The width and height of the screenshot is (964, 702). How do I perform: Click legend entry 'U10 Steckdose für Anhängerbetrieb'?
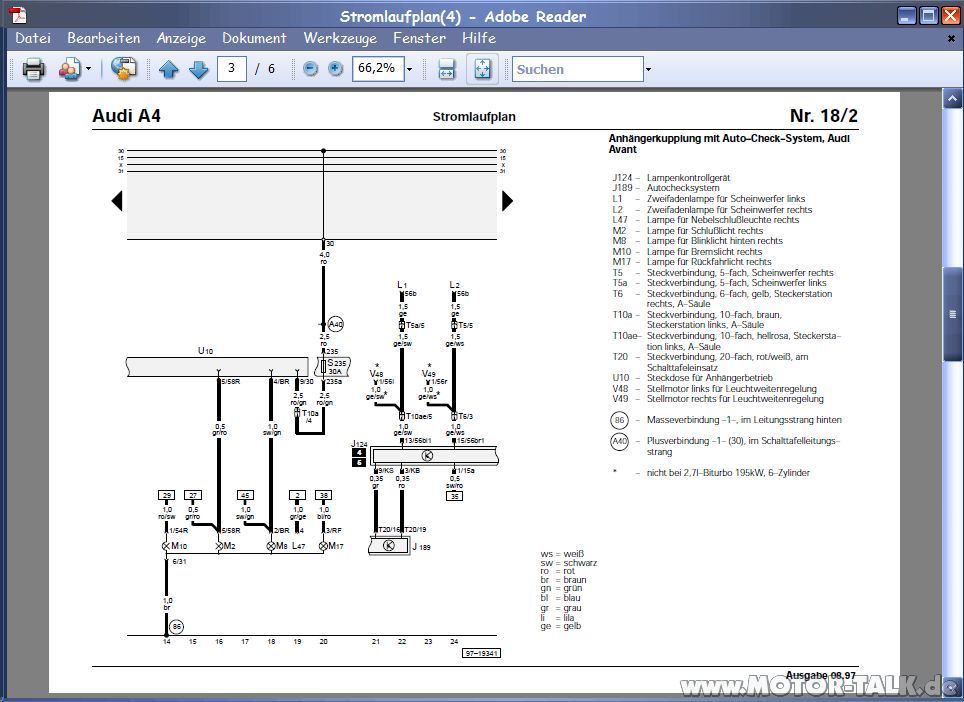pyautogui.click(x=692, y=378)
